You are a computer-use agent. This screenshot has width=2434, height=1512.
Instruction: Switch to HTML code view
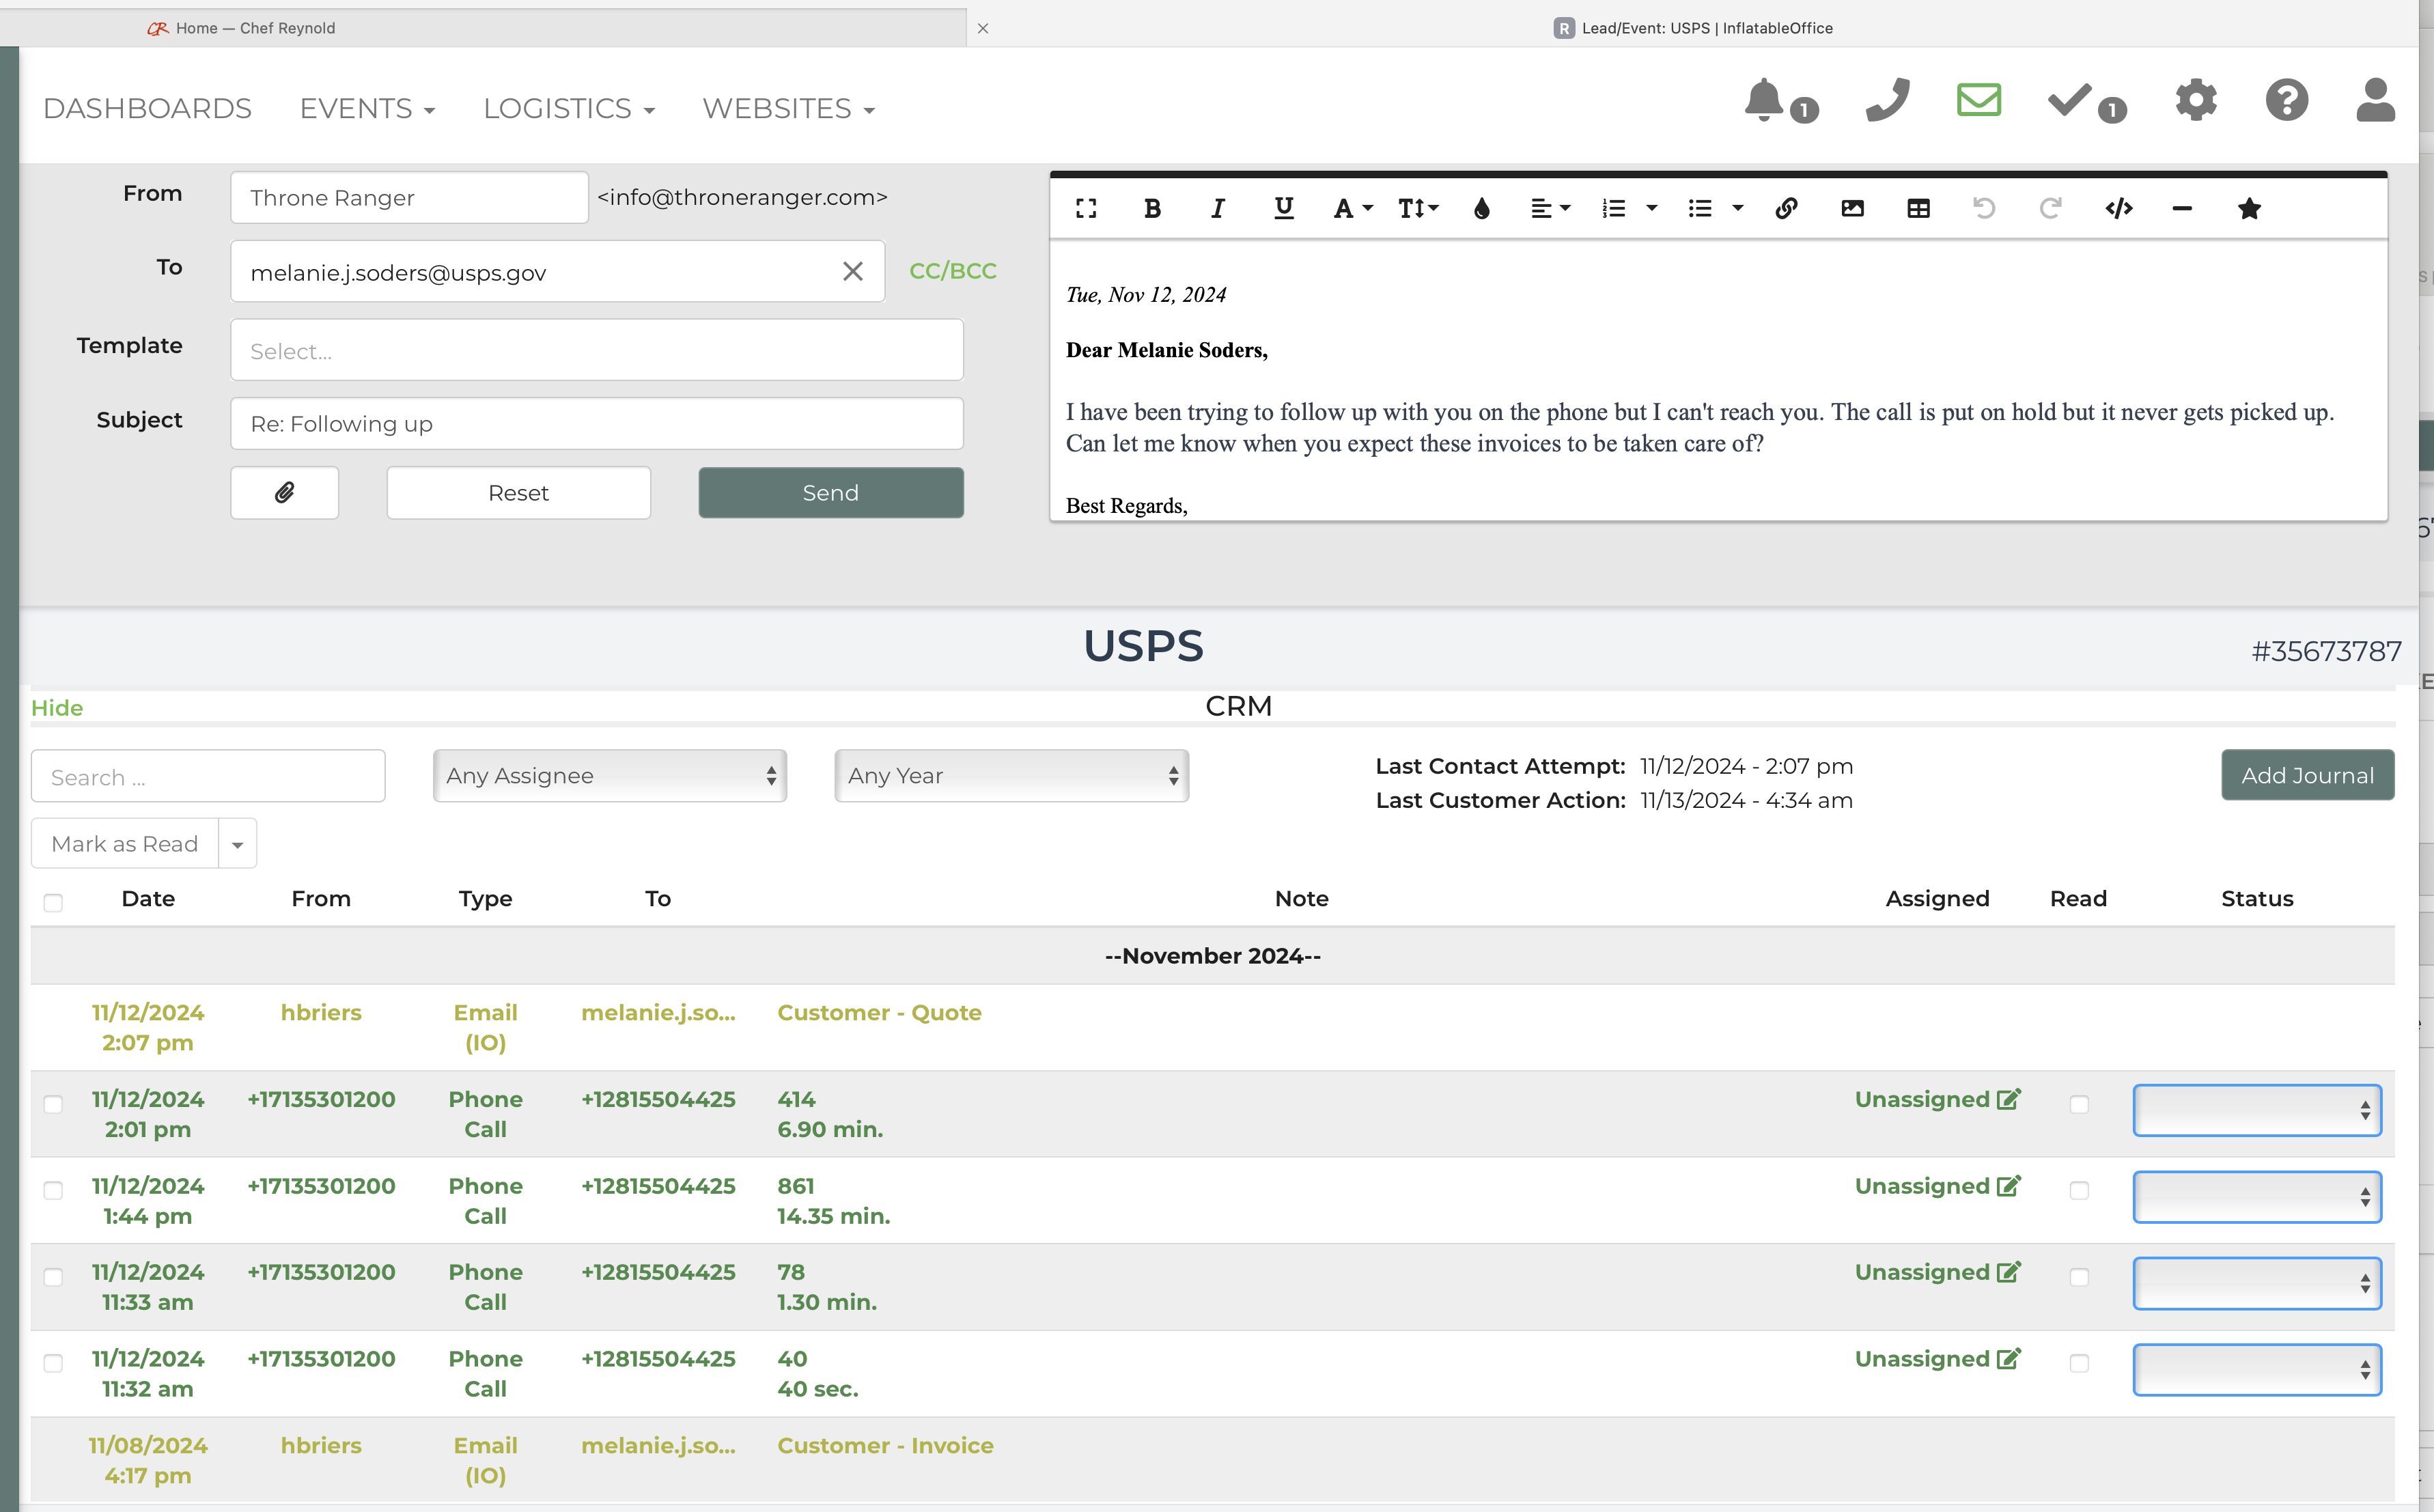pos(2119,208)
